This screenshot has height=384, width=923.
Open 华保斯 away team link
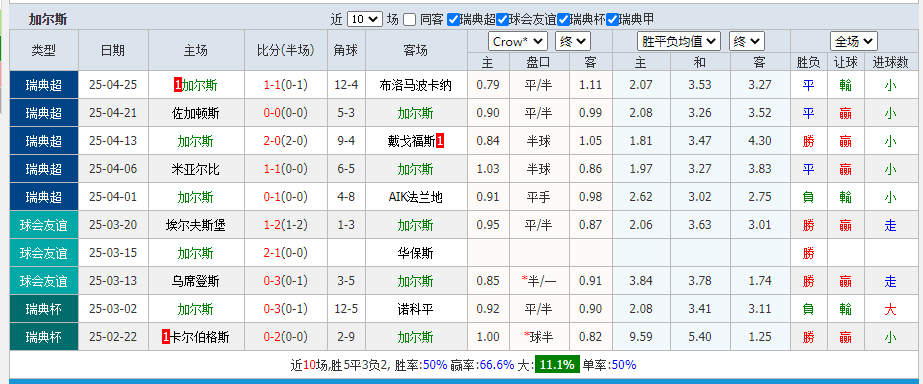click(x=416, y=253)
